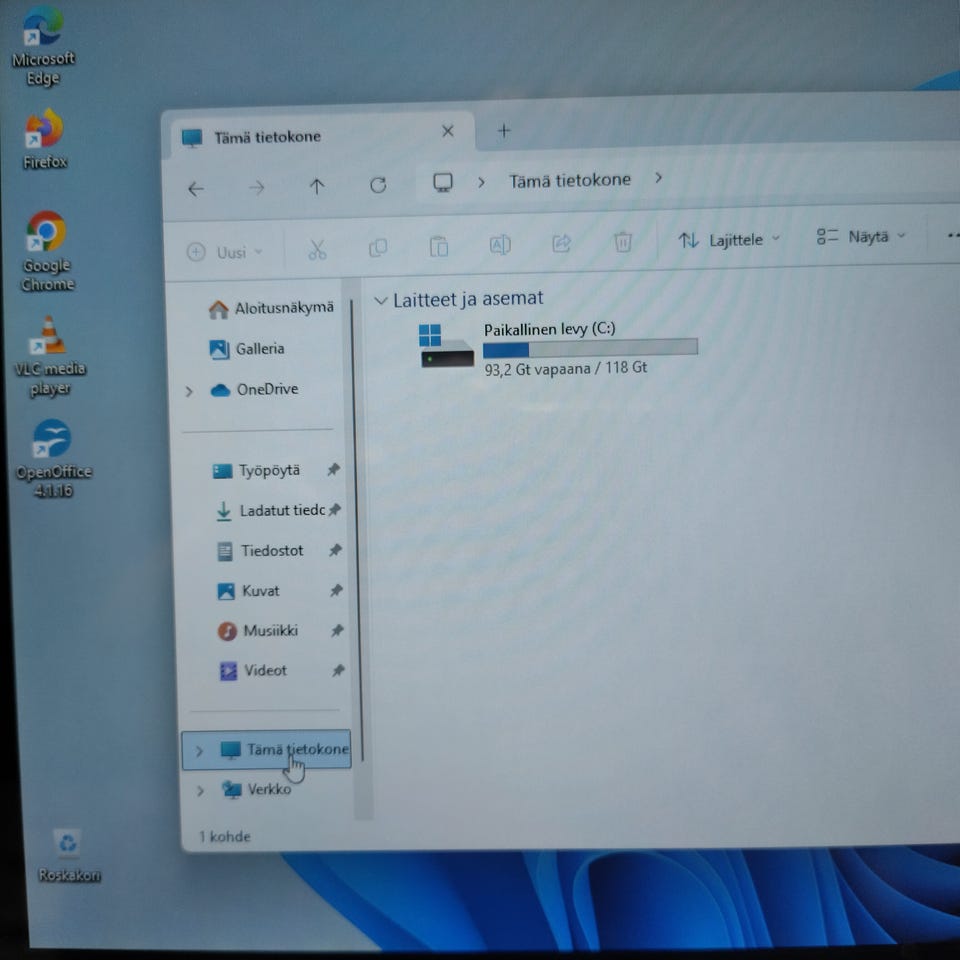Open Roskakori recycle bin icon
960x960 pixels.
[69, 855]
